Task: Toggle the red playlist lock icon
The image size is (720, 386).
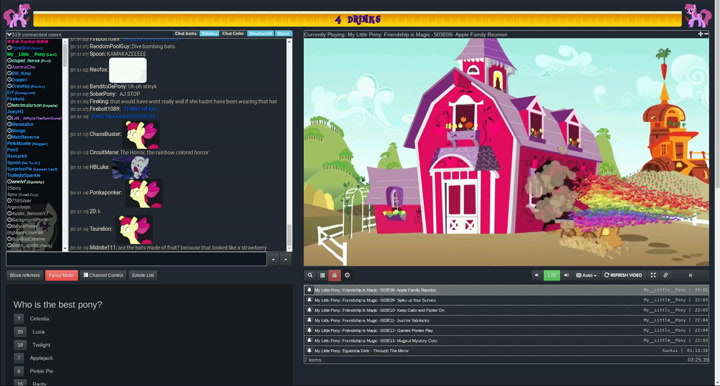Action: [x=334, y=275]
